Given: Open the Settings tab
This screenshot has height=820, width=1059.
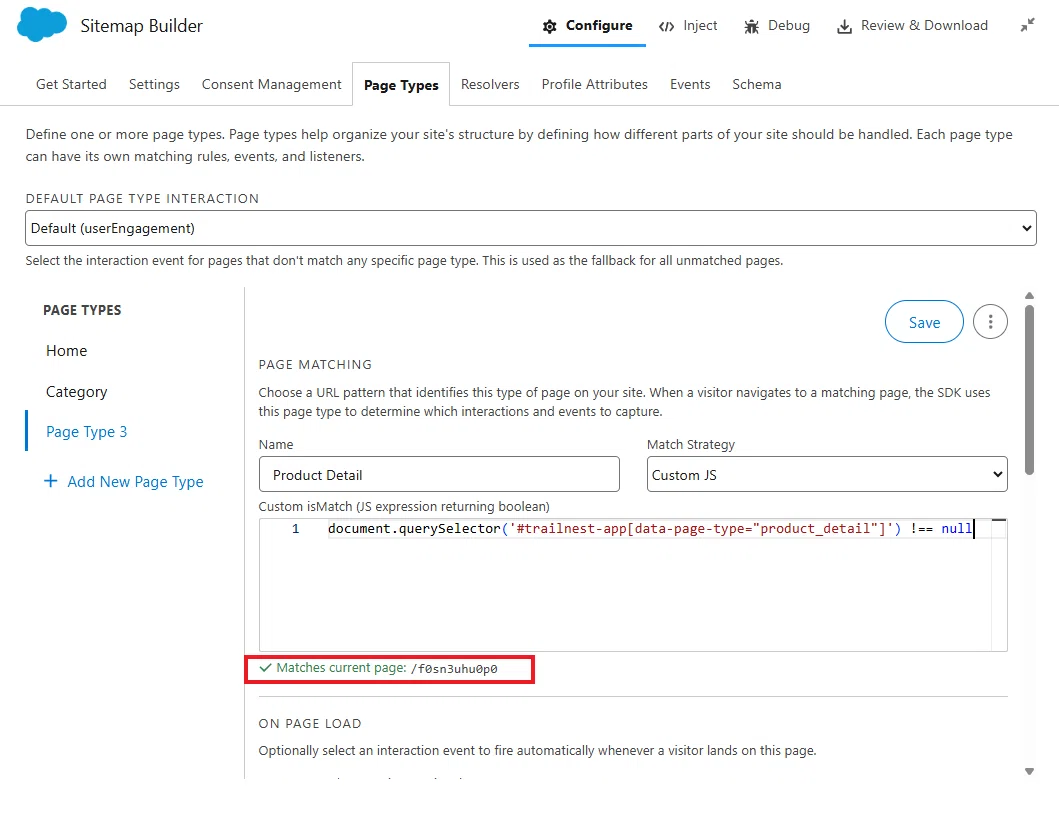Looking at the screenshot, I should pyautogui.click(x=154, y=84).
